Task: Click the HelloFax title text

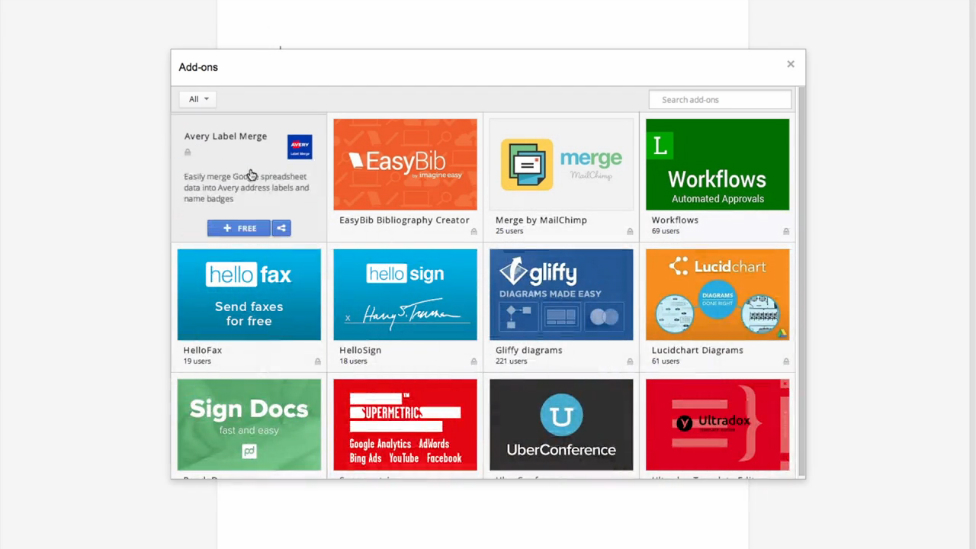Action: coord(202,350)
